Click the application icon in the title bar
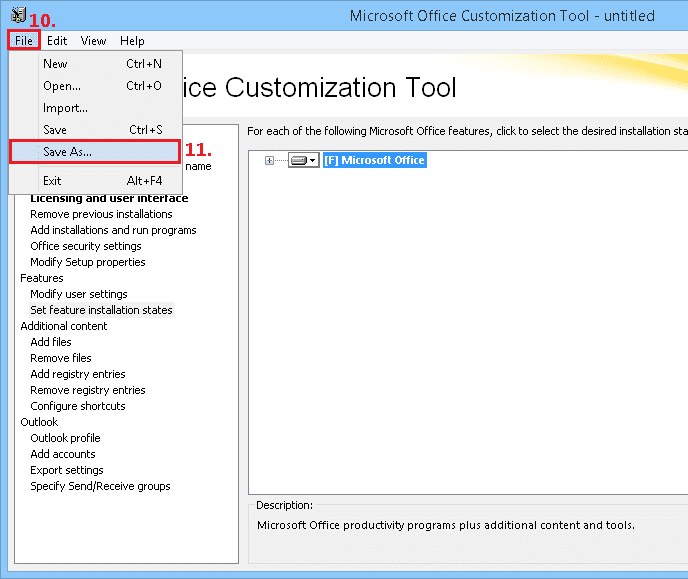The width and height of the screenshot is (688, 579). (18, 14)
